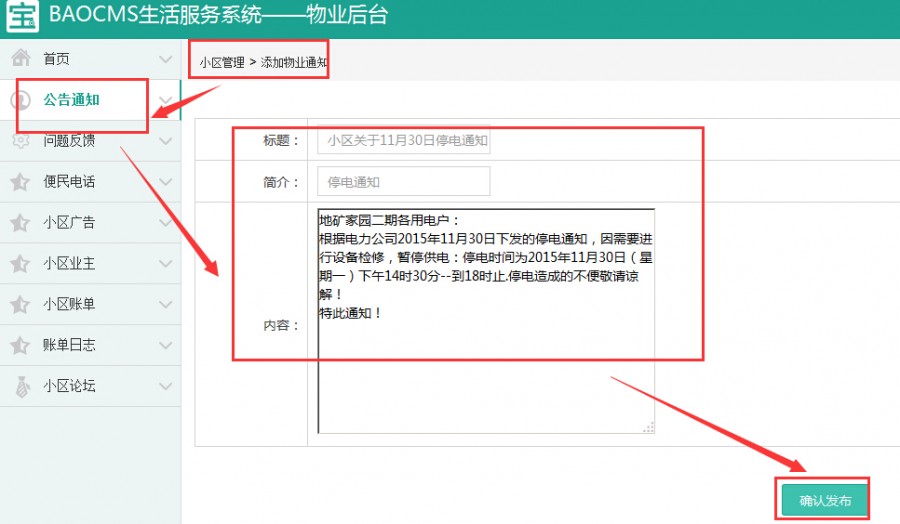
Task: Expand the 小区账单 menu chevron
Action: click(x=165, y=305)
